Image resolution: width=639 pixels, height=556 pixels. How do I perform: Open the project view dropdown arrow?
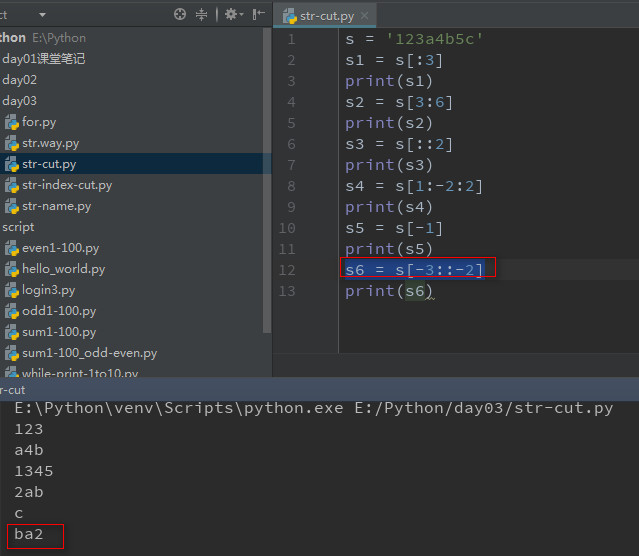pos(42,15)
